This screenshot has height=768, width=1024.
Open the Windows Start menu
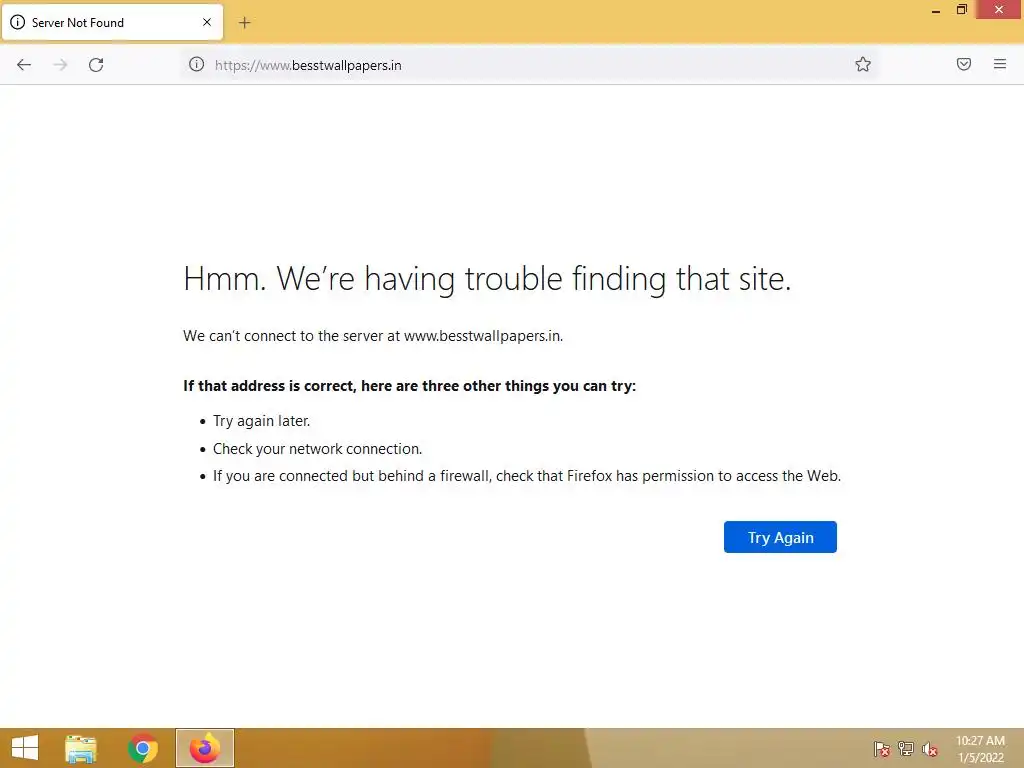25,748
